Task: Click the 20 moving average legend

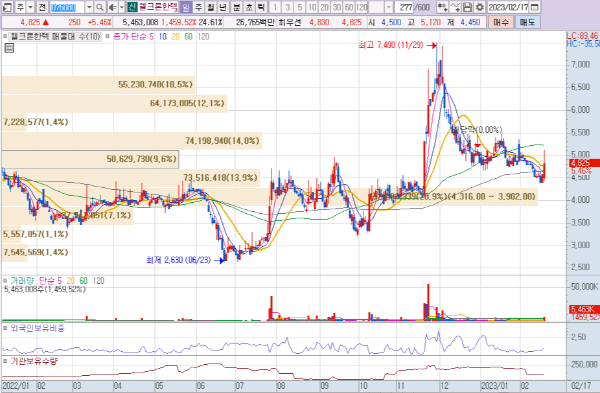Action: click(176, 37)
